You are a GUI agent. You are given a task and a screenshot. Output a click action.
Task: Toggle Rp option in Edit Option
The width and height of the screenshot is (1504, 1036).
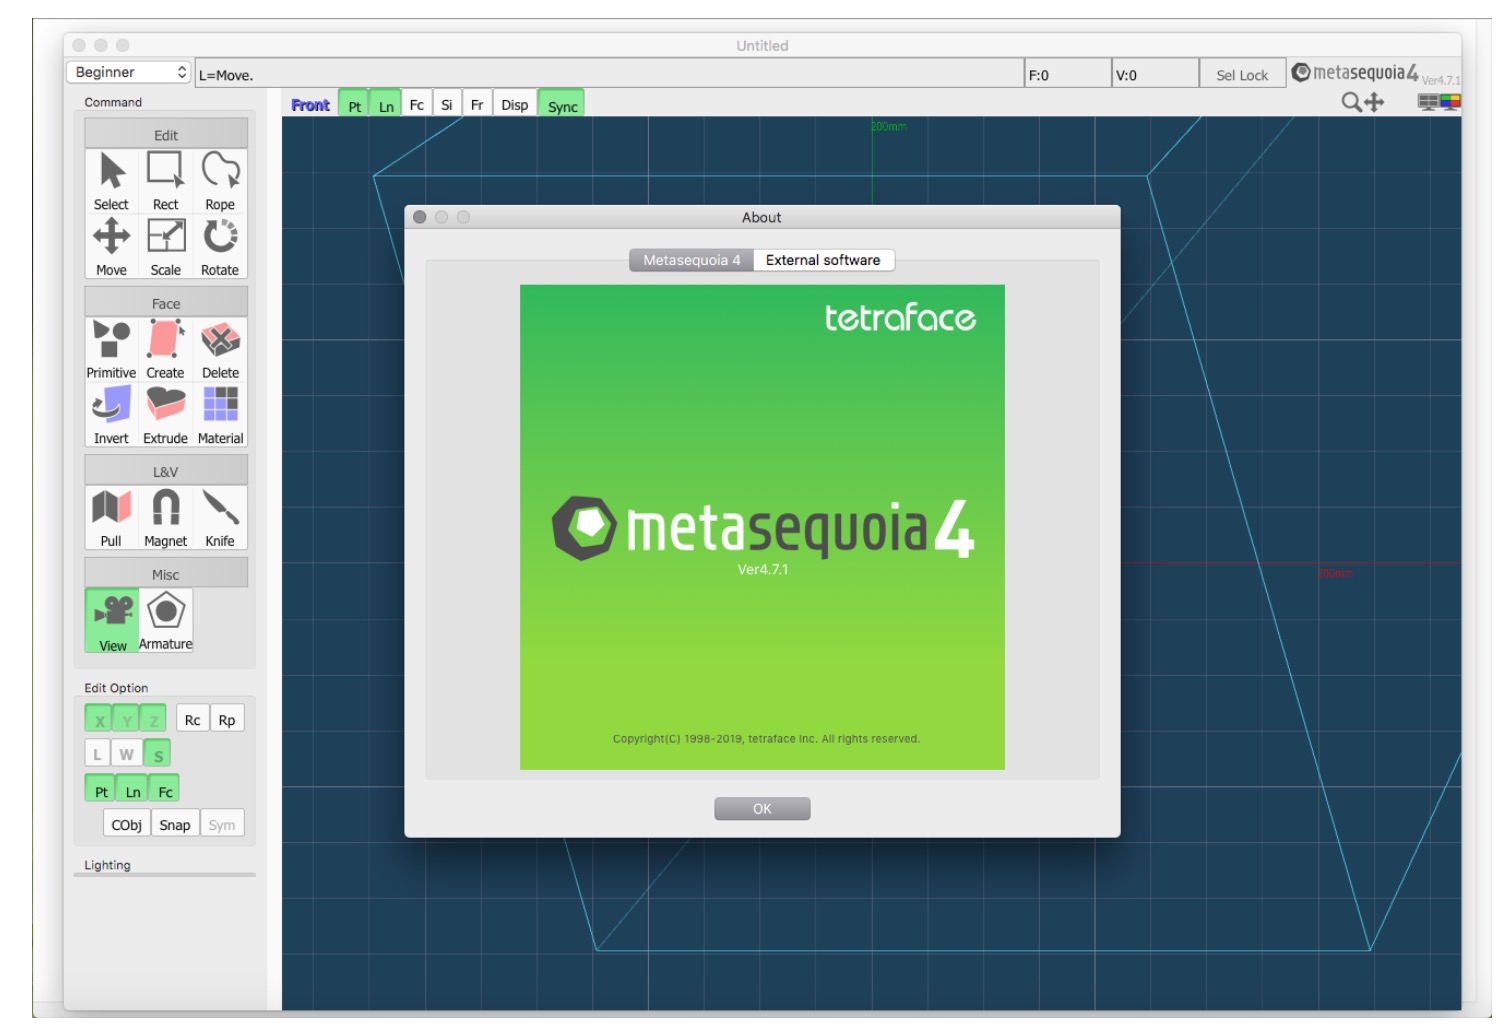tap(227, 720)
